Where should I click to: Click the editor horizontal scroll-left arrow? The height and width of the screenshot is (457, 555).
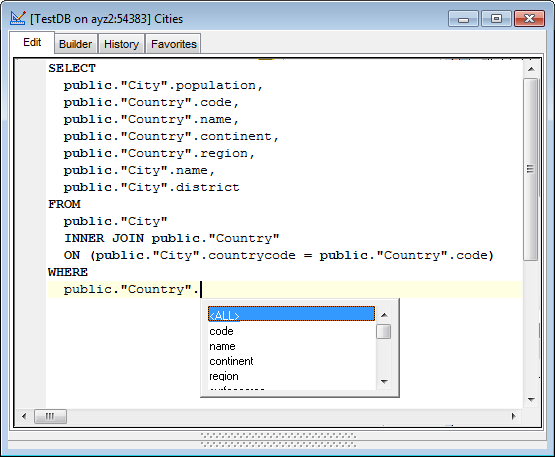point(24,416)
